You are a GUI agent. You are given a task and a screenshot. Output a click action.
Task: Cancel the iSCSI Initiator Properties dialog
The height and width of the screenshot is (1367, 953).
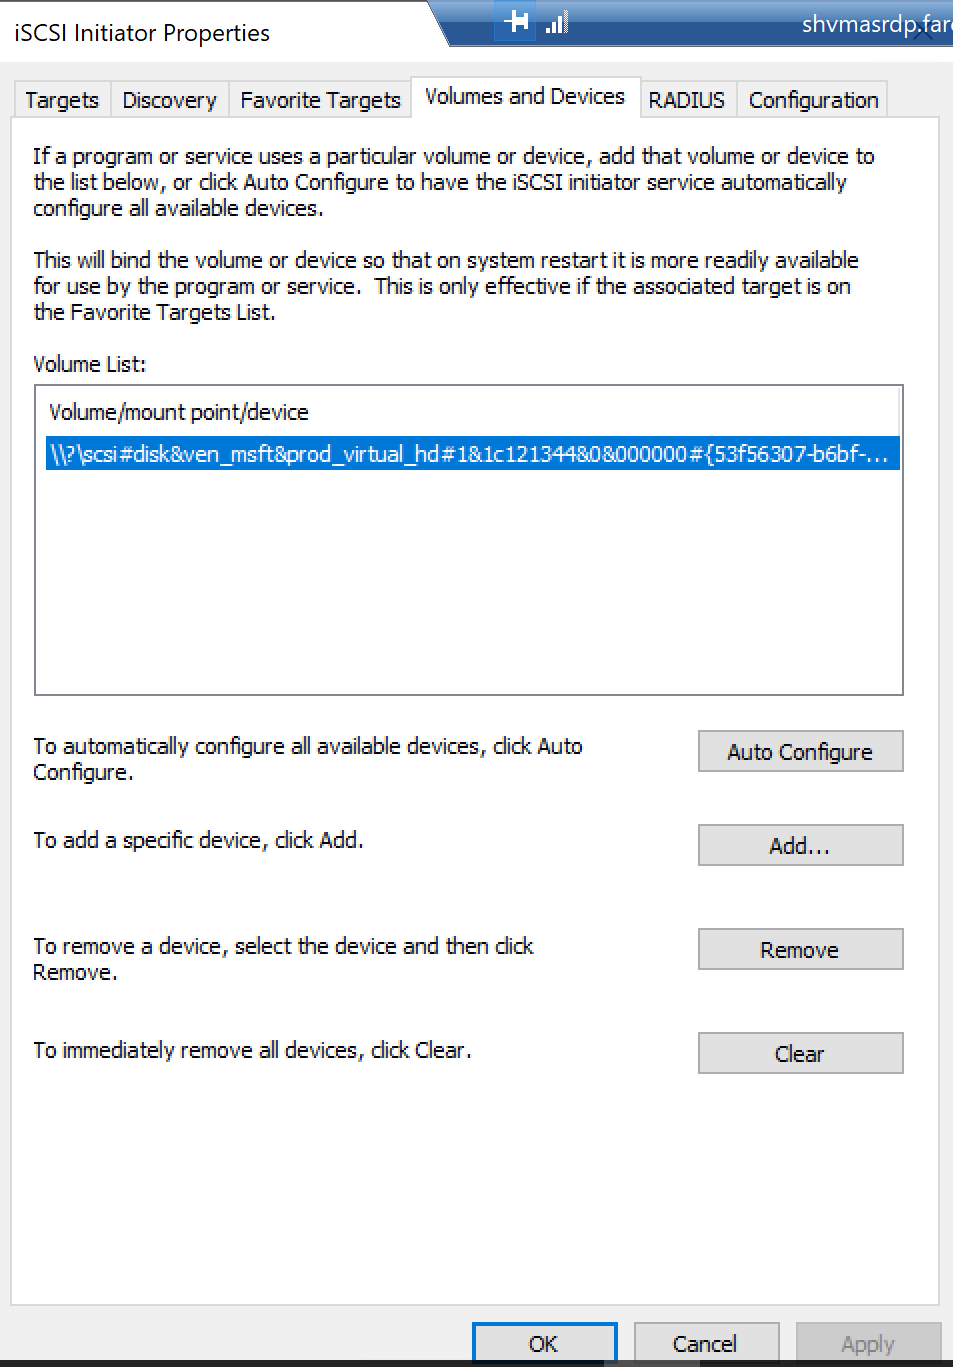tap(705, 1344)
